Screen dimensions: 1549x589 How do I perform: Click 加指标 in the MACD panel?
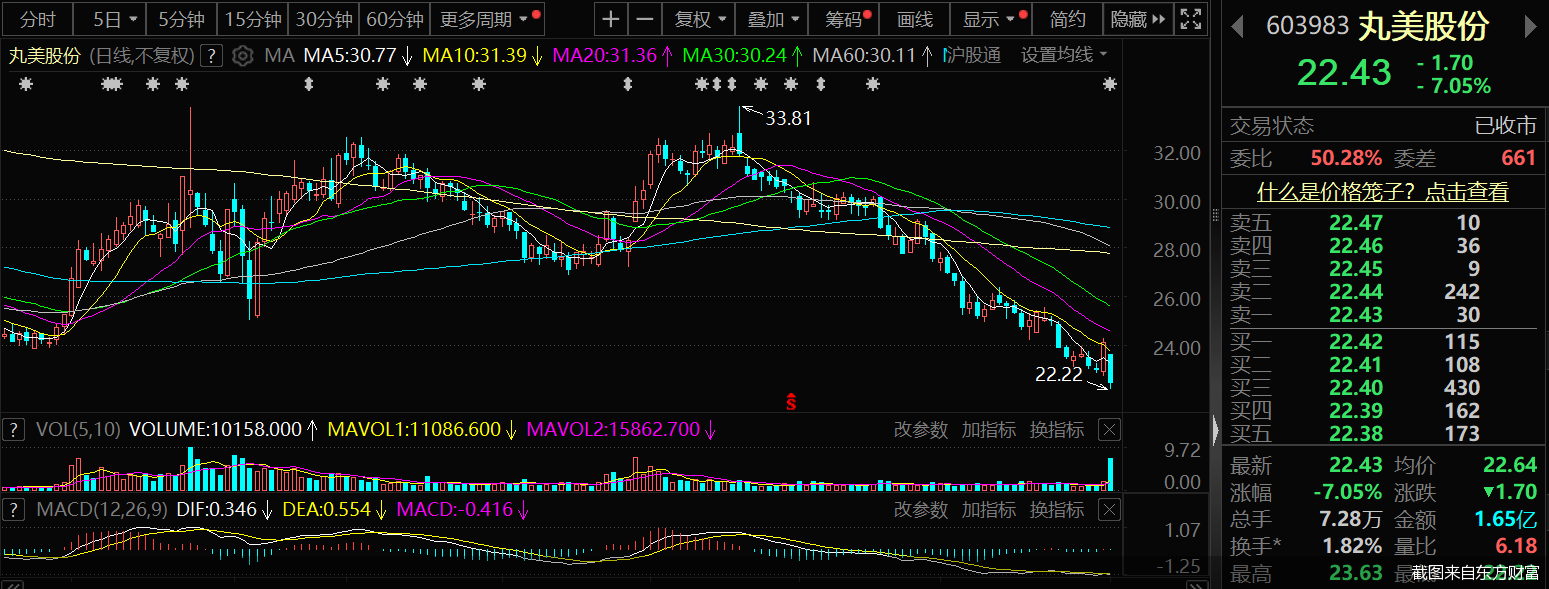[x=989, y=510]
